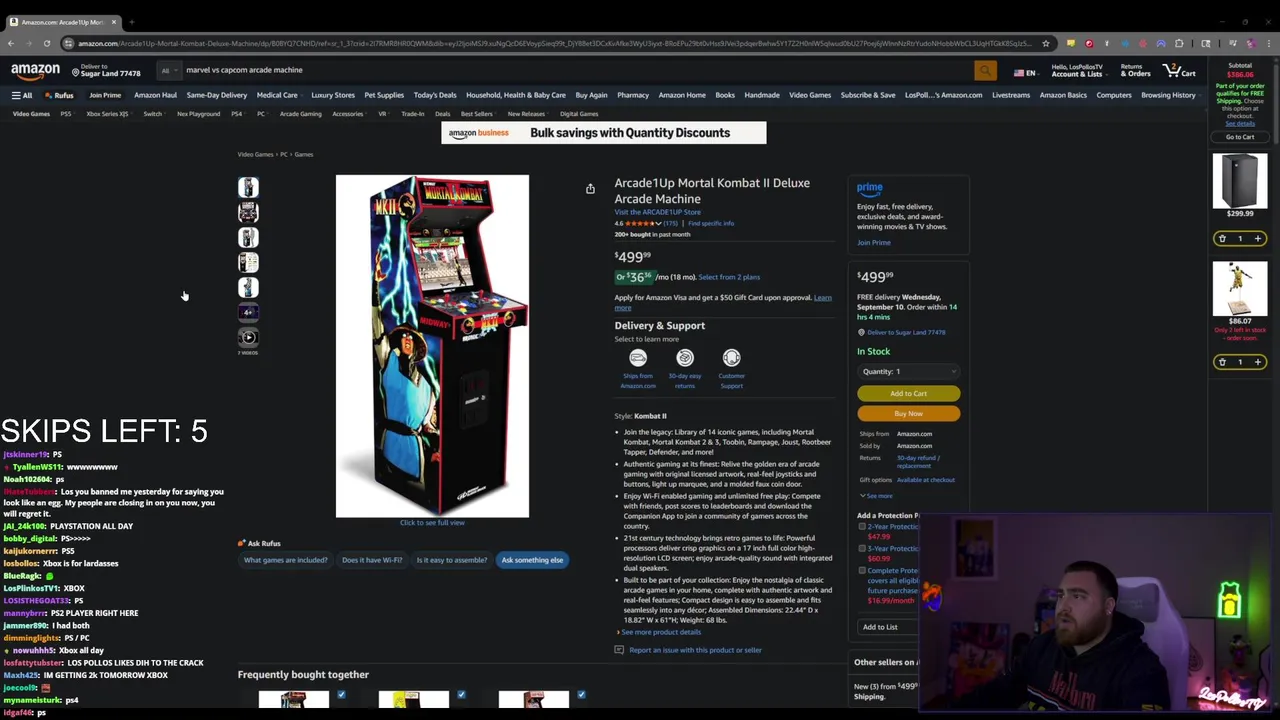This screenshot has height=720, width=1280.
Task: Open the shopping Cart icon
Action: click(1179, 70)
